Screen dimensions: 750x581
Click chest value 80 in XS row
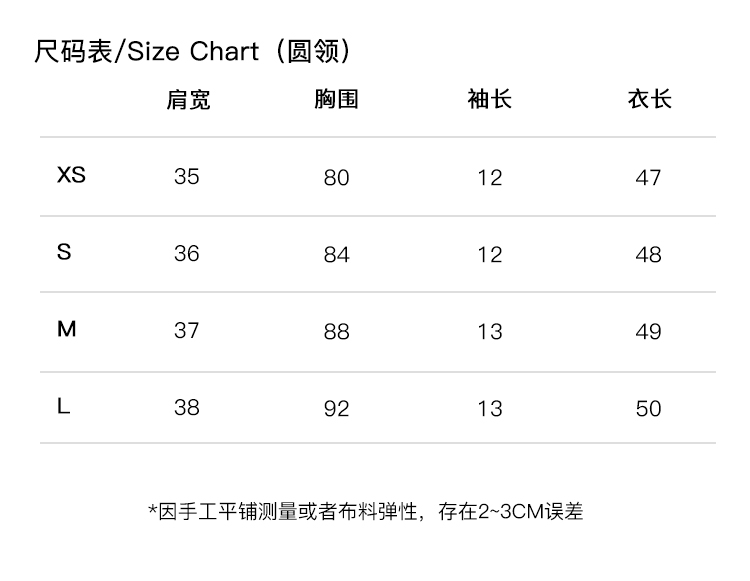tap(337, 177)
